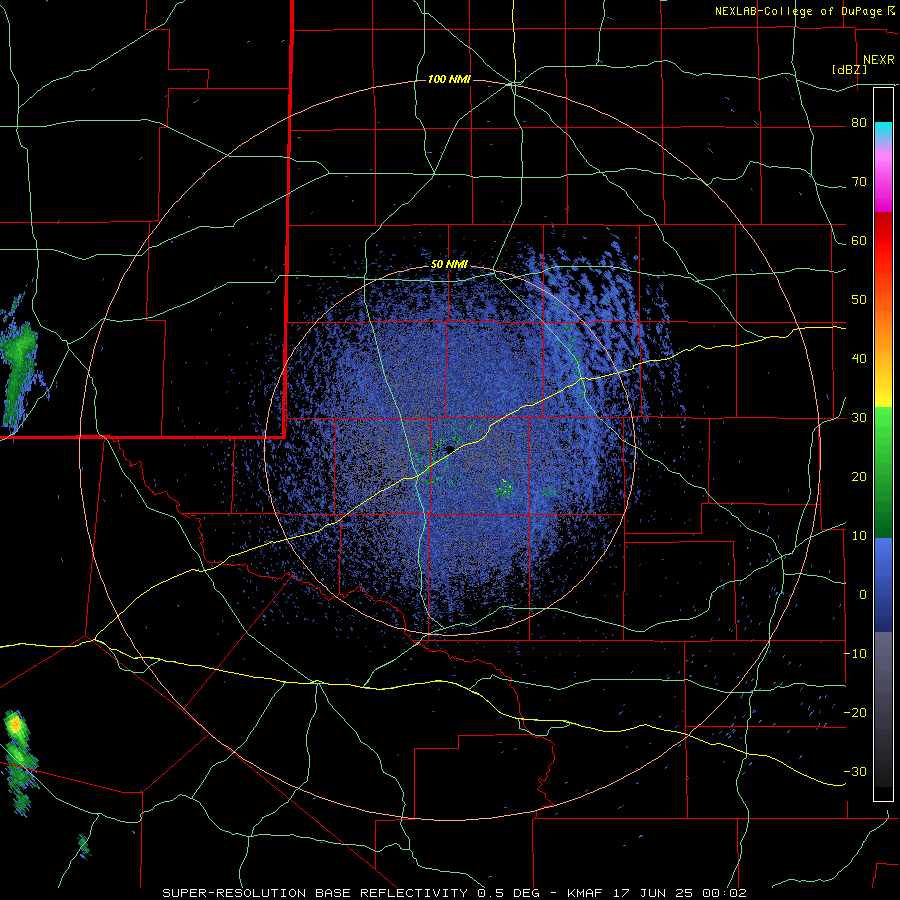Select the 80 value on dBZ scale

click(x=859, y=123)
